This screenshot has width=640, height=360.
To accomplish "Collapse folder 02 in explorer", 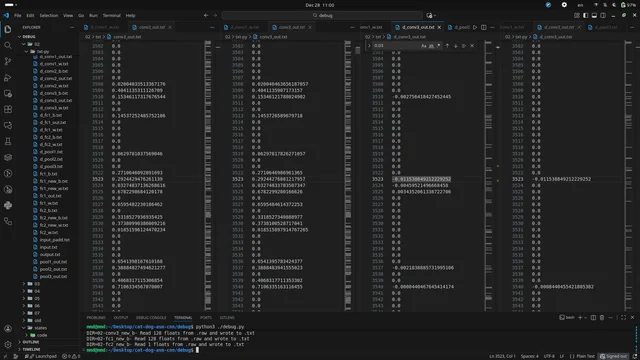I will [x=24, y=44].
